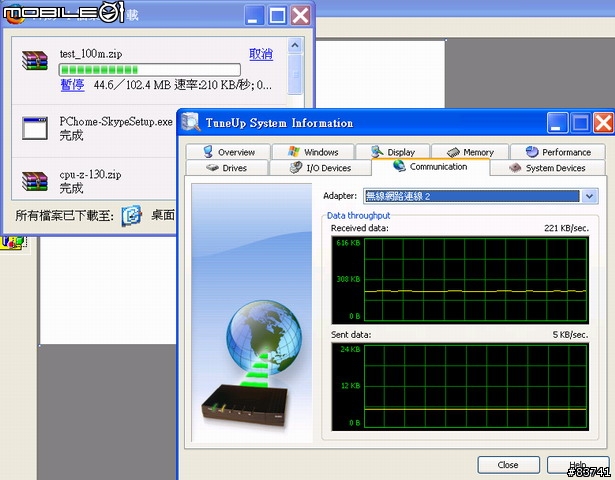Go to the Memory tab
This screenshot has width=615, height=480.
pos(470,152)
